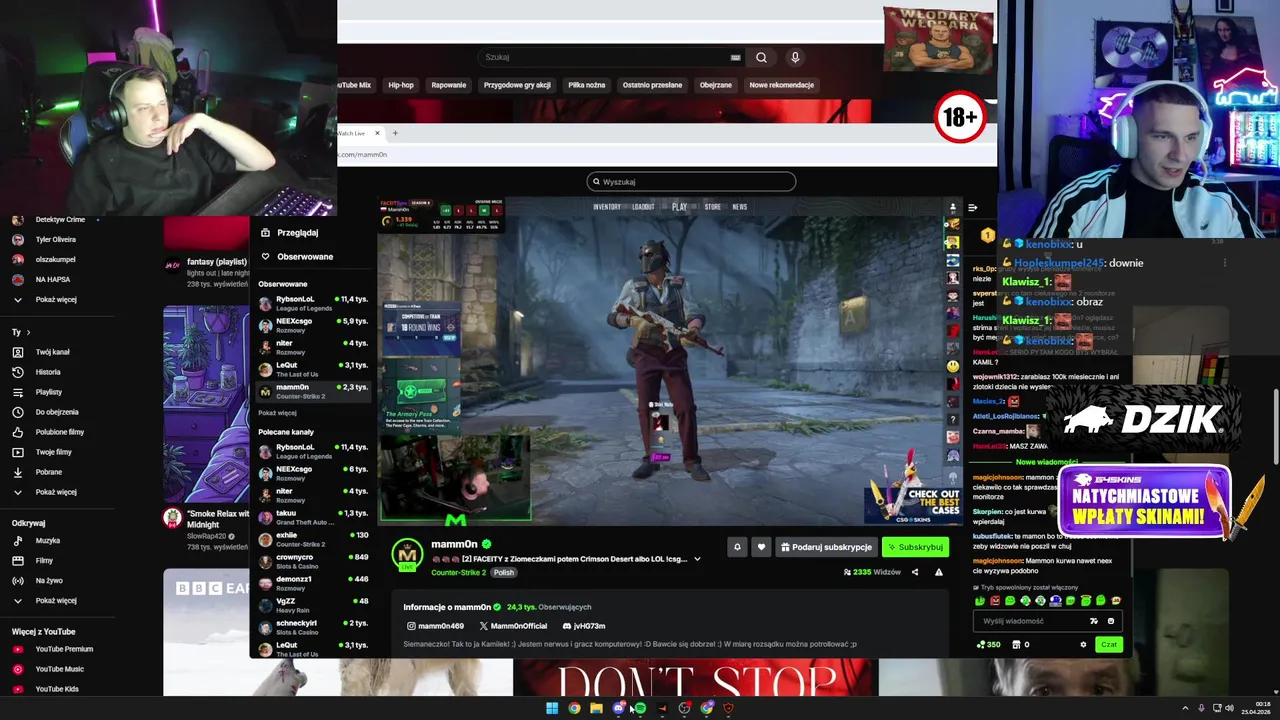Open File Explorer from the taskbar
The image size is (1280, 720).
596,708
